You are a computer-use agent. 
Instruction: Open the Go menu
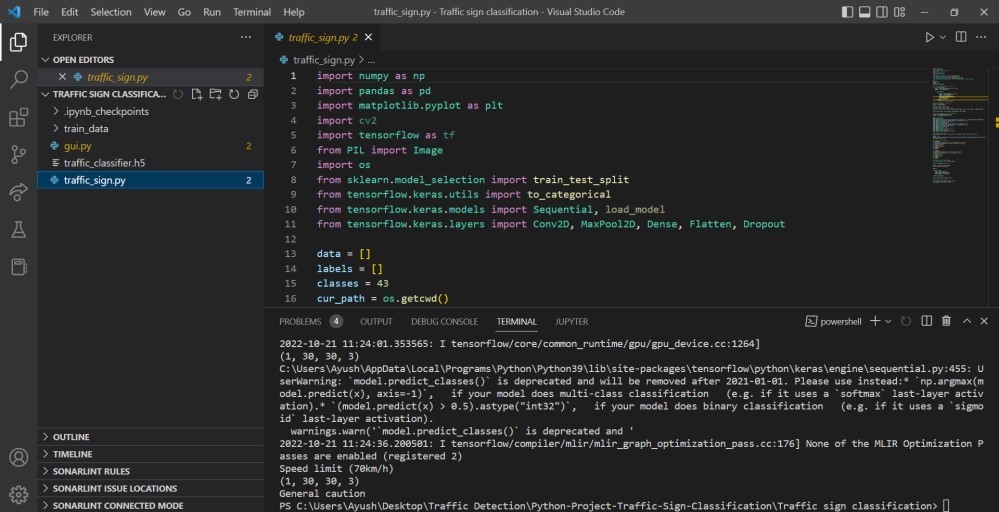pyautogui.click(x=184, y=11)
